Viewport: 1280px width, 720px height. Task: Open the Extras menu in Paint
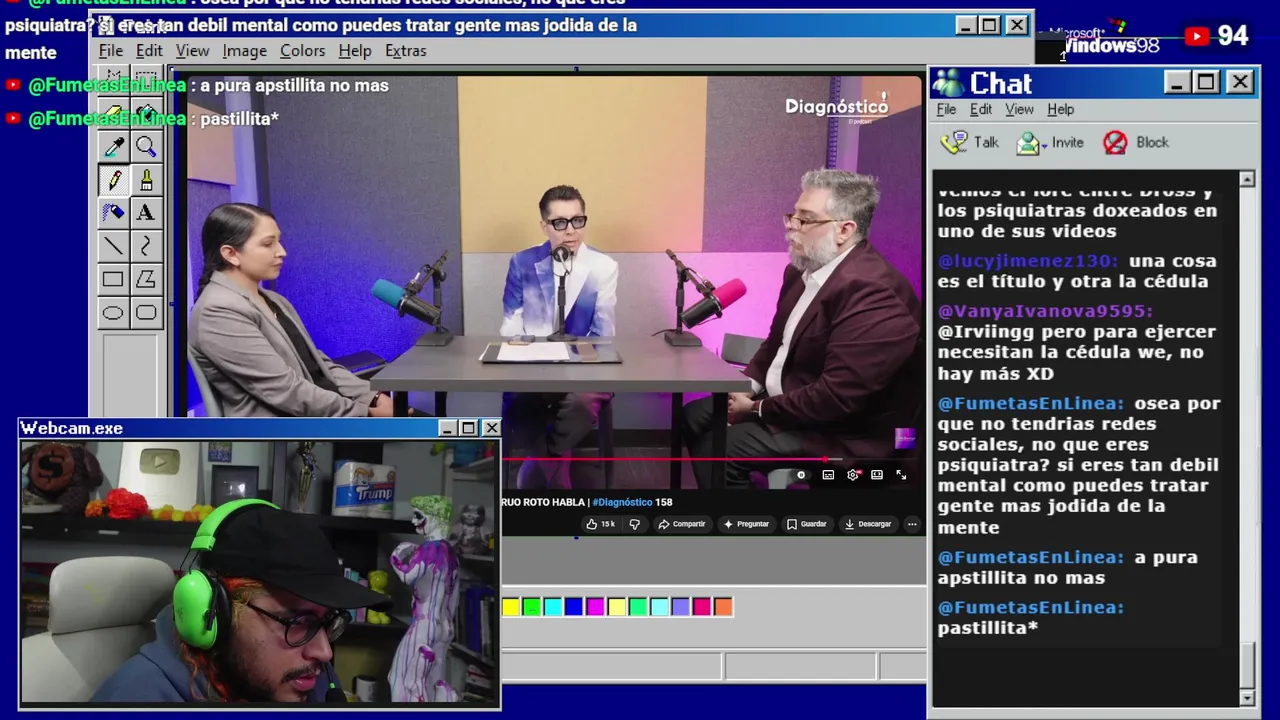(405, 51)
